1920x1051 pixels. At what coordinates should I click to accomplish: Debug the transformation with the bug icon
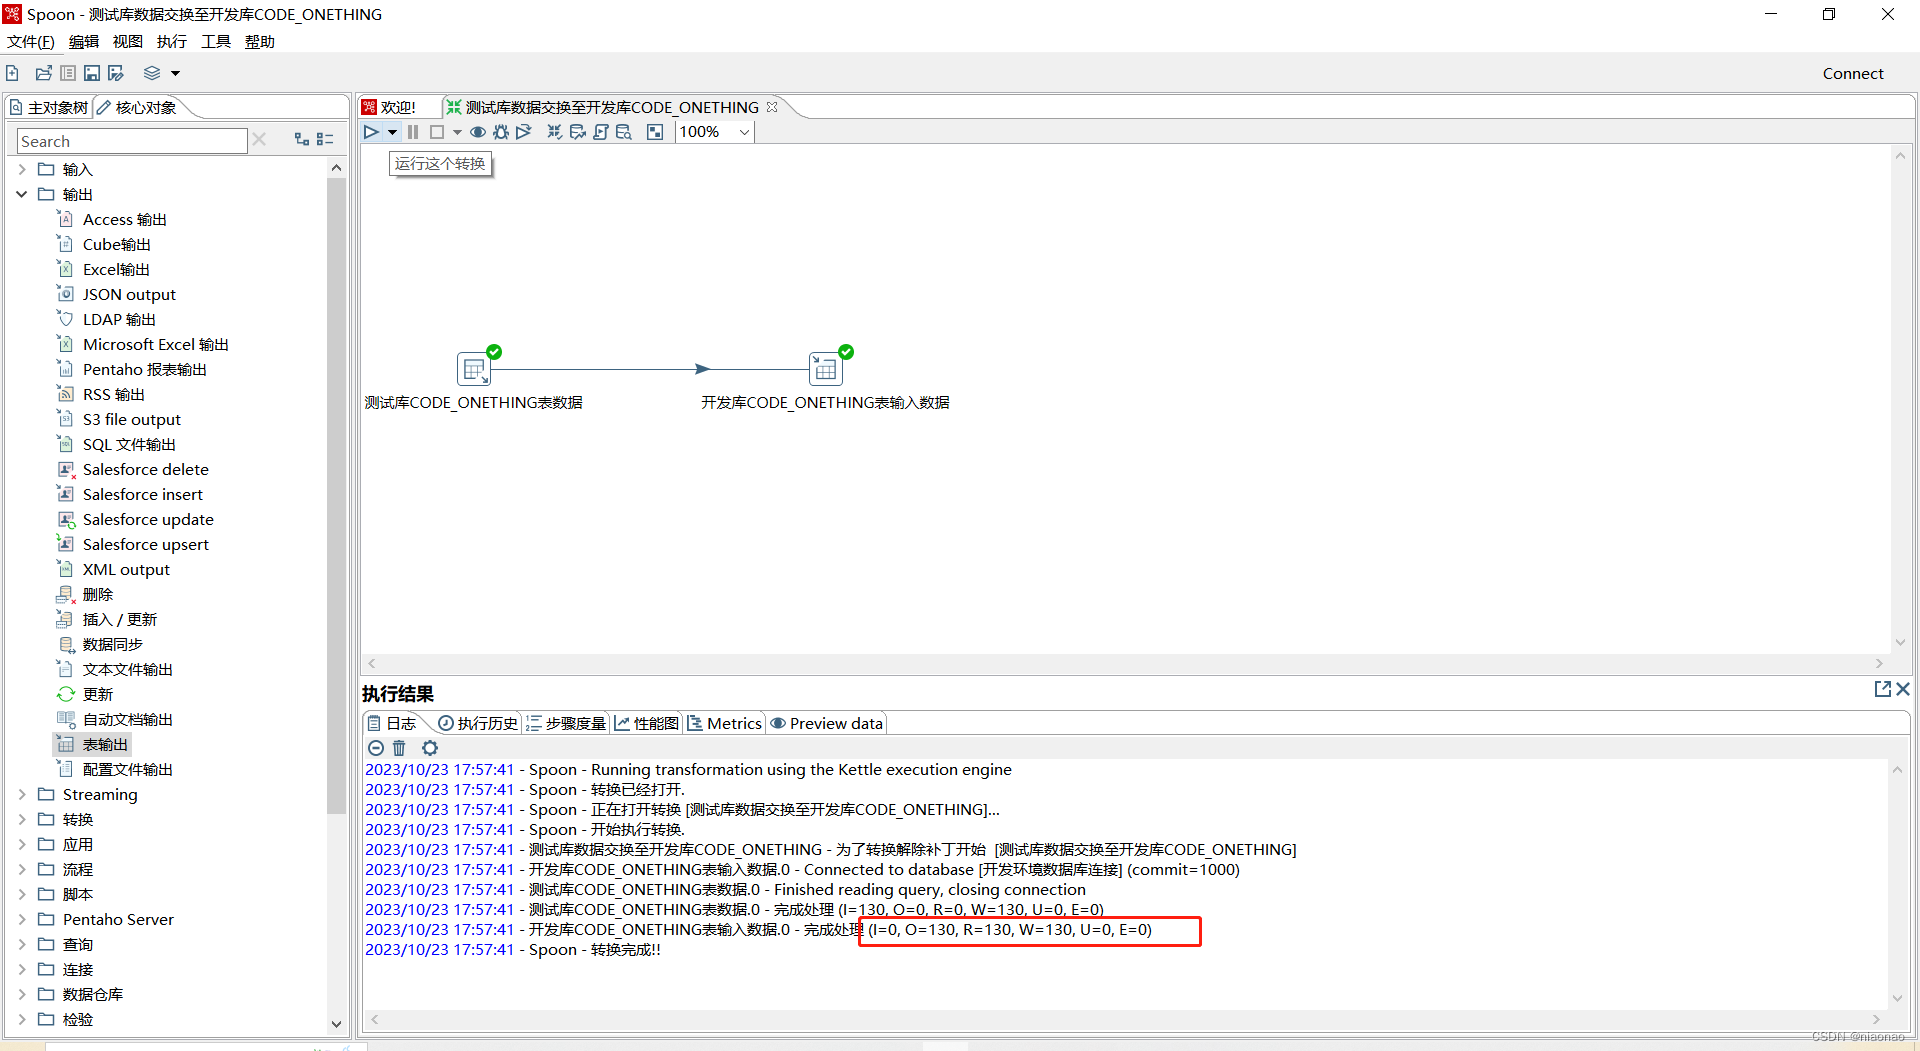point(501,132)
